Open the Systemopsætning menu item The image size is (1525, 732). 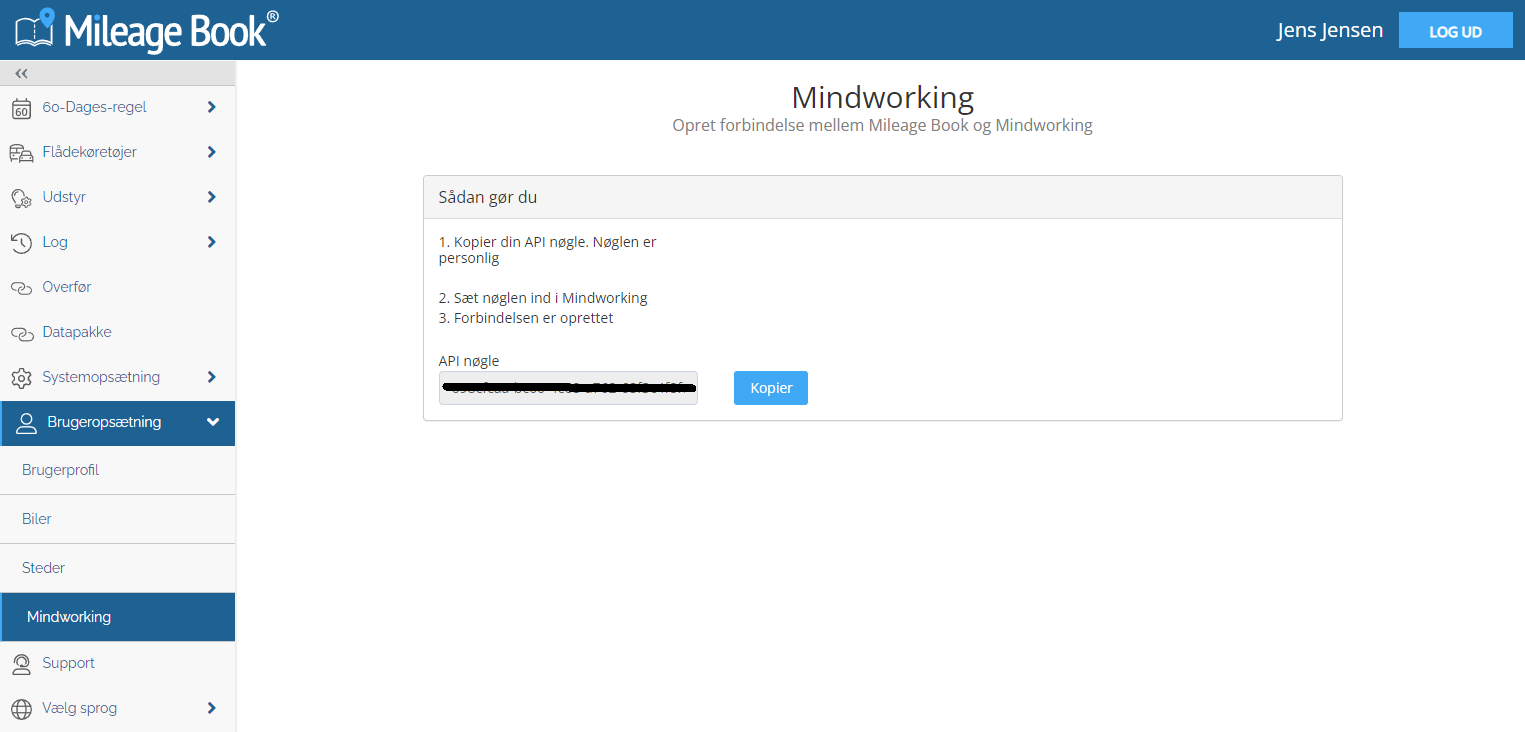pyautogui.click(x=118, y=377)
